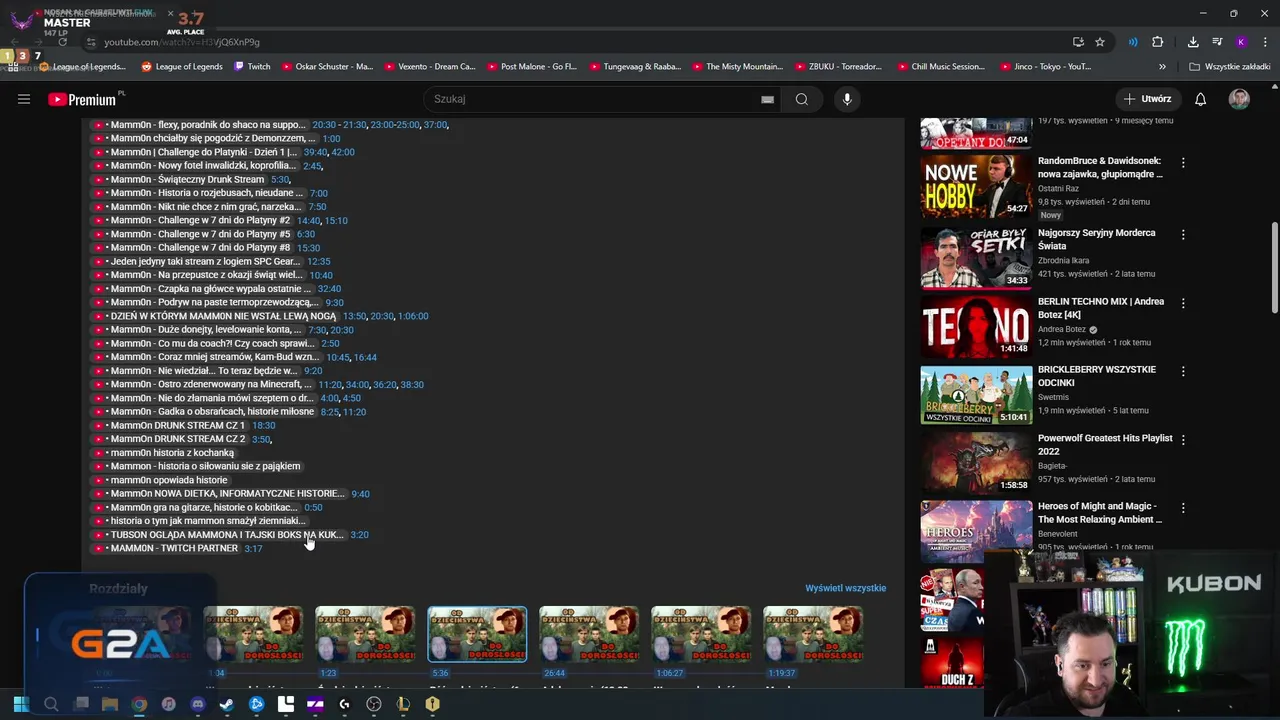Screen dimensions: 1280x720
Task: Jump to timestamp 1:06:00
Action: pos(413,316)
